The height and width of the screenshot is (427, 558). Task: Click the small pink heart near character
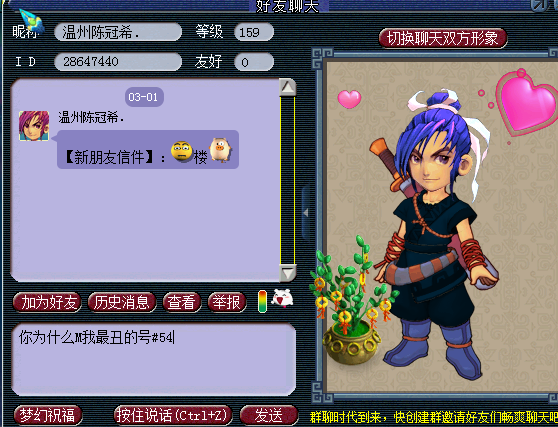349,99
